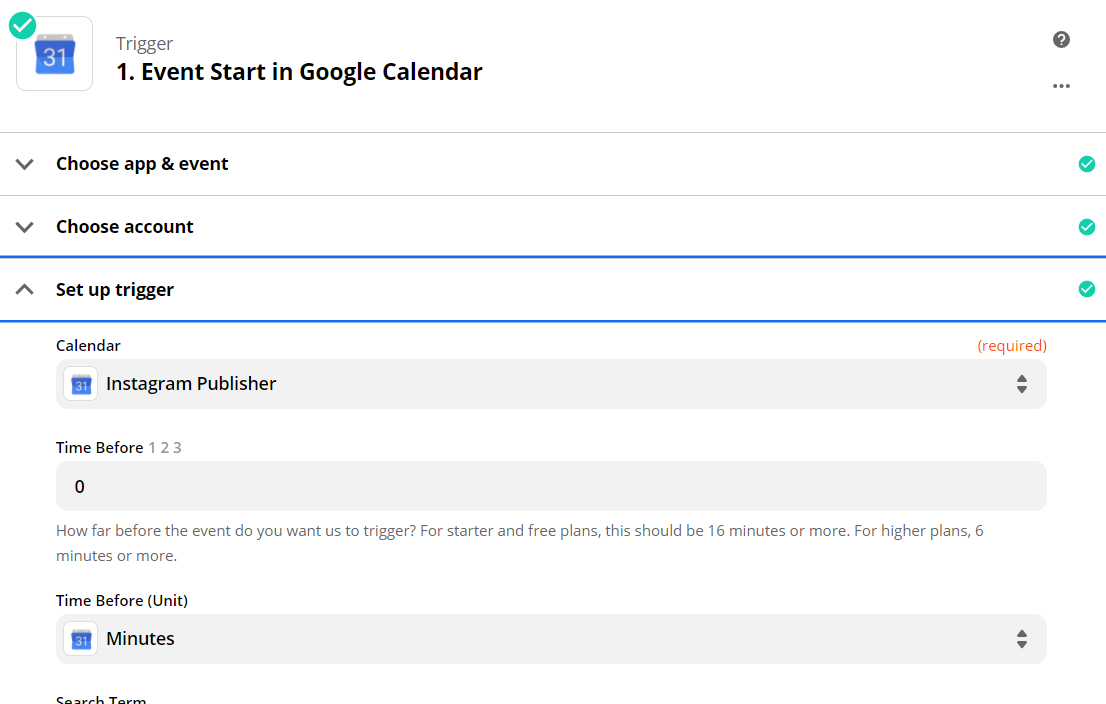Click the green checkmark badge on trigger icon
This screenshot has width=1106, height=704.
(22, 26)
